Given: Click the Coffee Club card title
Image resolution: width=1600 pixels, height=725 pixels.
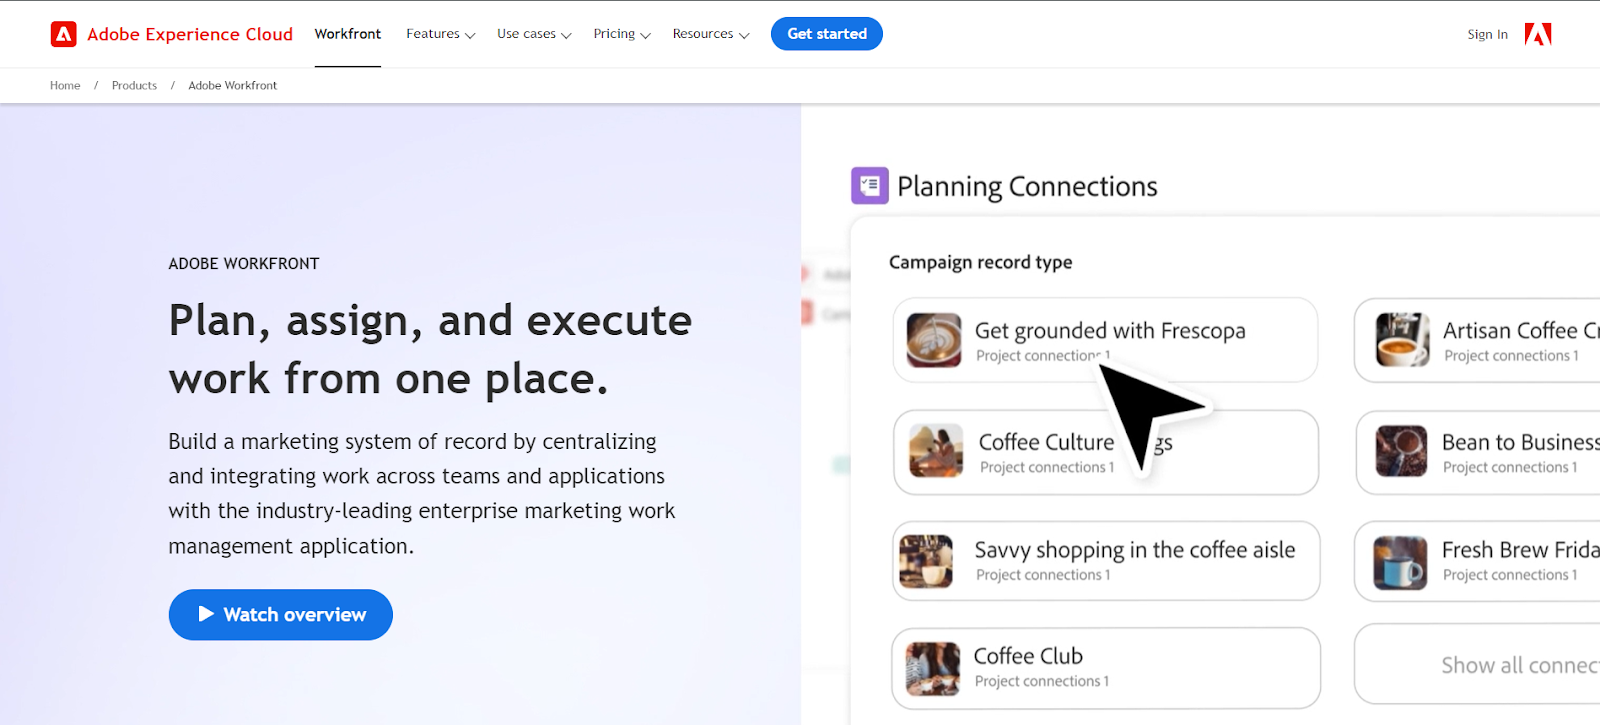Looking at the screenshot, I should [1028, 656].
